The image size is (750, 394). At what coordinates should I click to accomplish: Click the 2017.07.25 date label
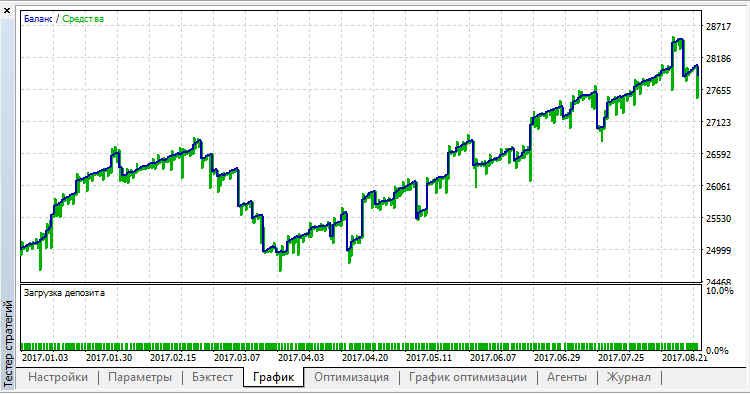pyautogui.click(x=621, y=357)
